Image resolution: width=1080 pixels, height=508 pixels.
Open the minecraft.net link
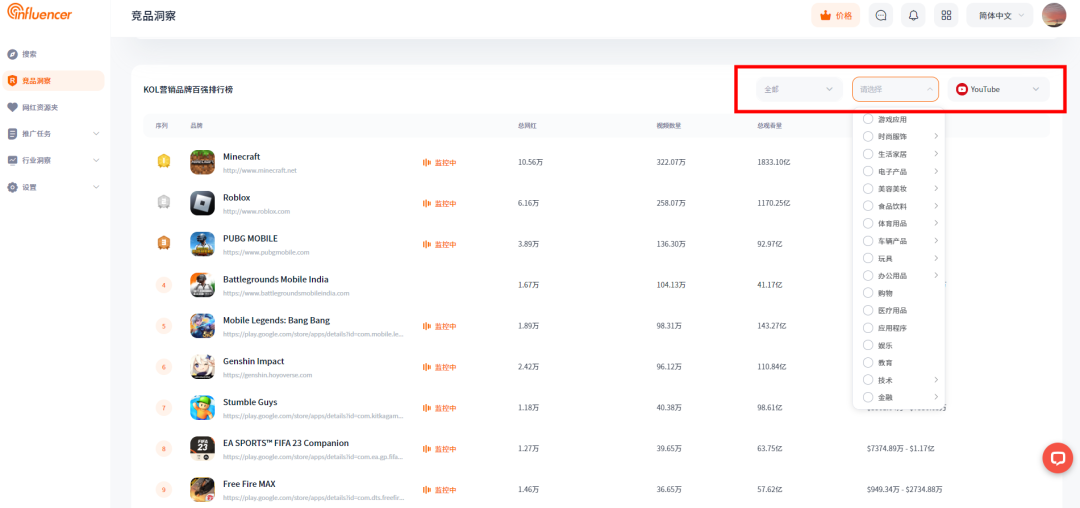tap(260, 170)
